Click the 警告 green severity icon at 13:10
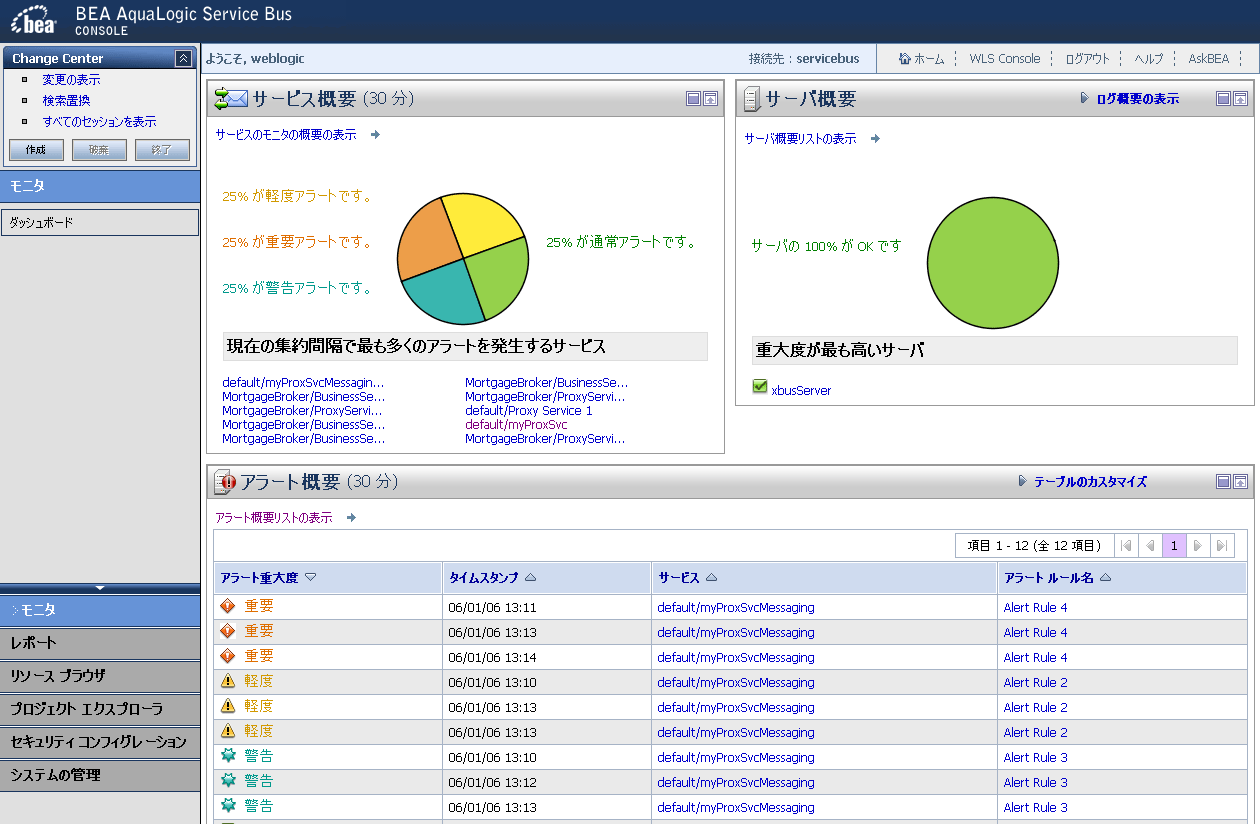The width and height of the screenshot is (1260, 824). pos(228,756)
